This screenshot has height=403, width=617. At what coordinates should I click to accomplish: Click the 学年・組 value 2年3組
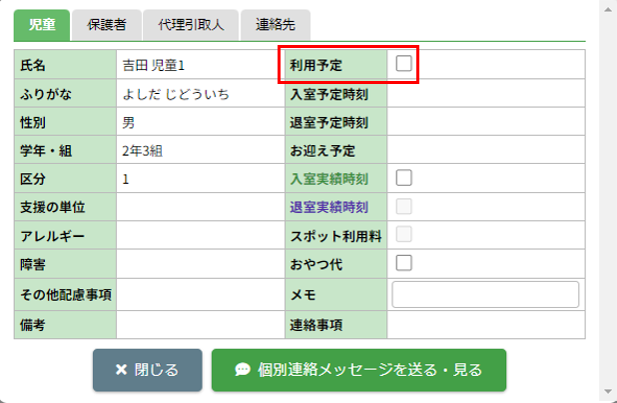[x=144, y=151]
